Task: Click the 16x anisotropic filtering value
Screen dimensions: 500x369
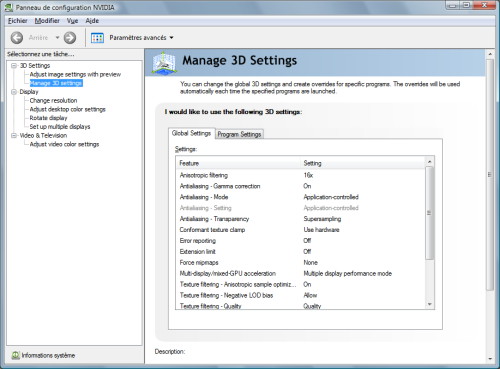Action: coord(308,175)
